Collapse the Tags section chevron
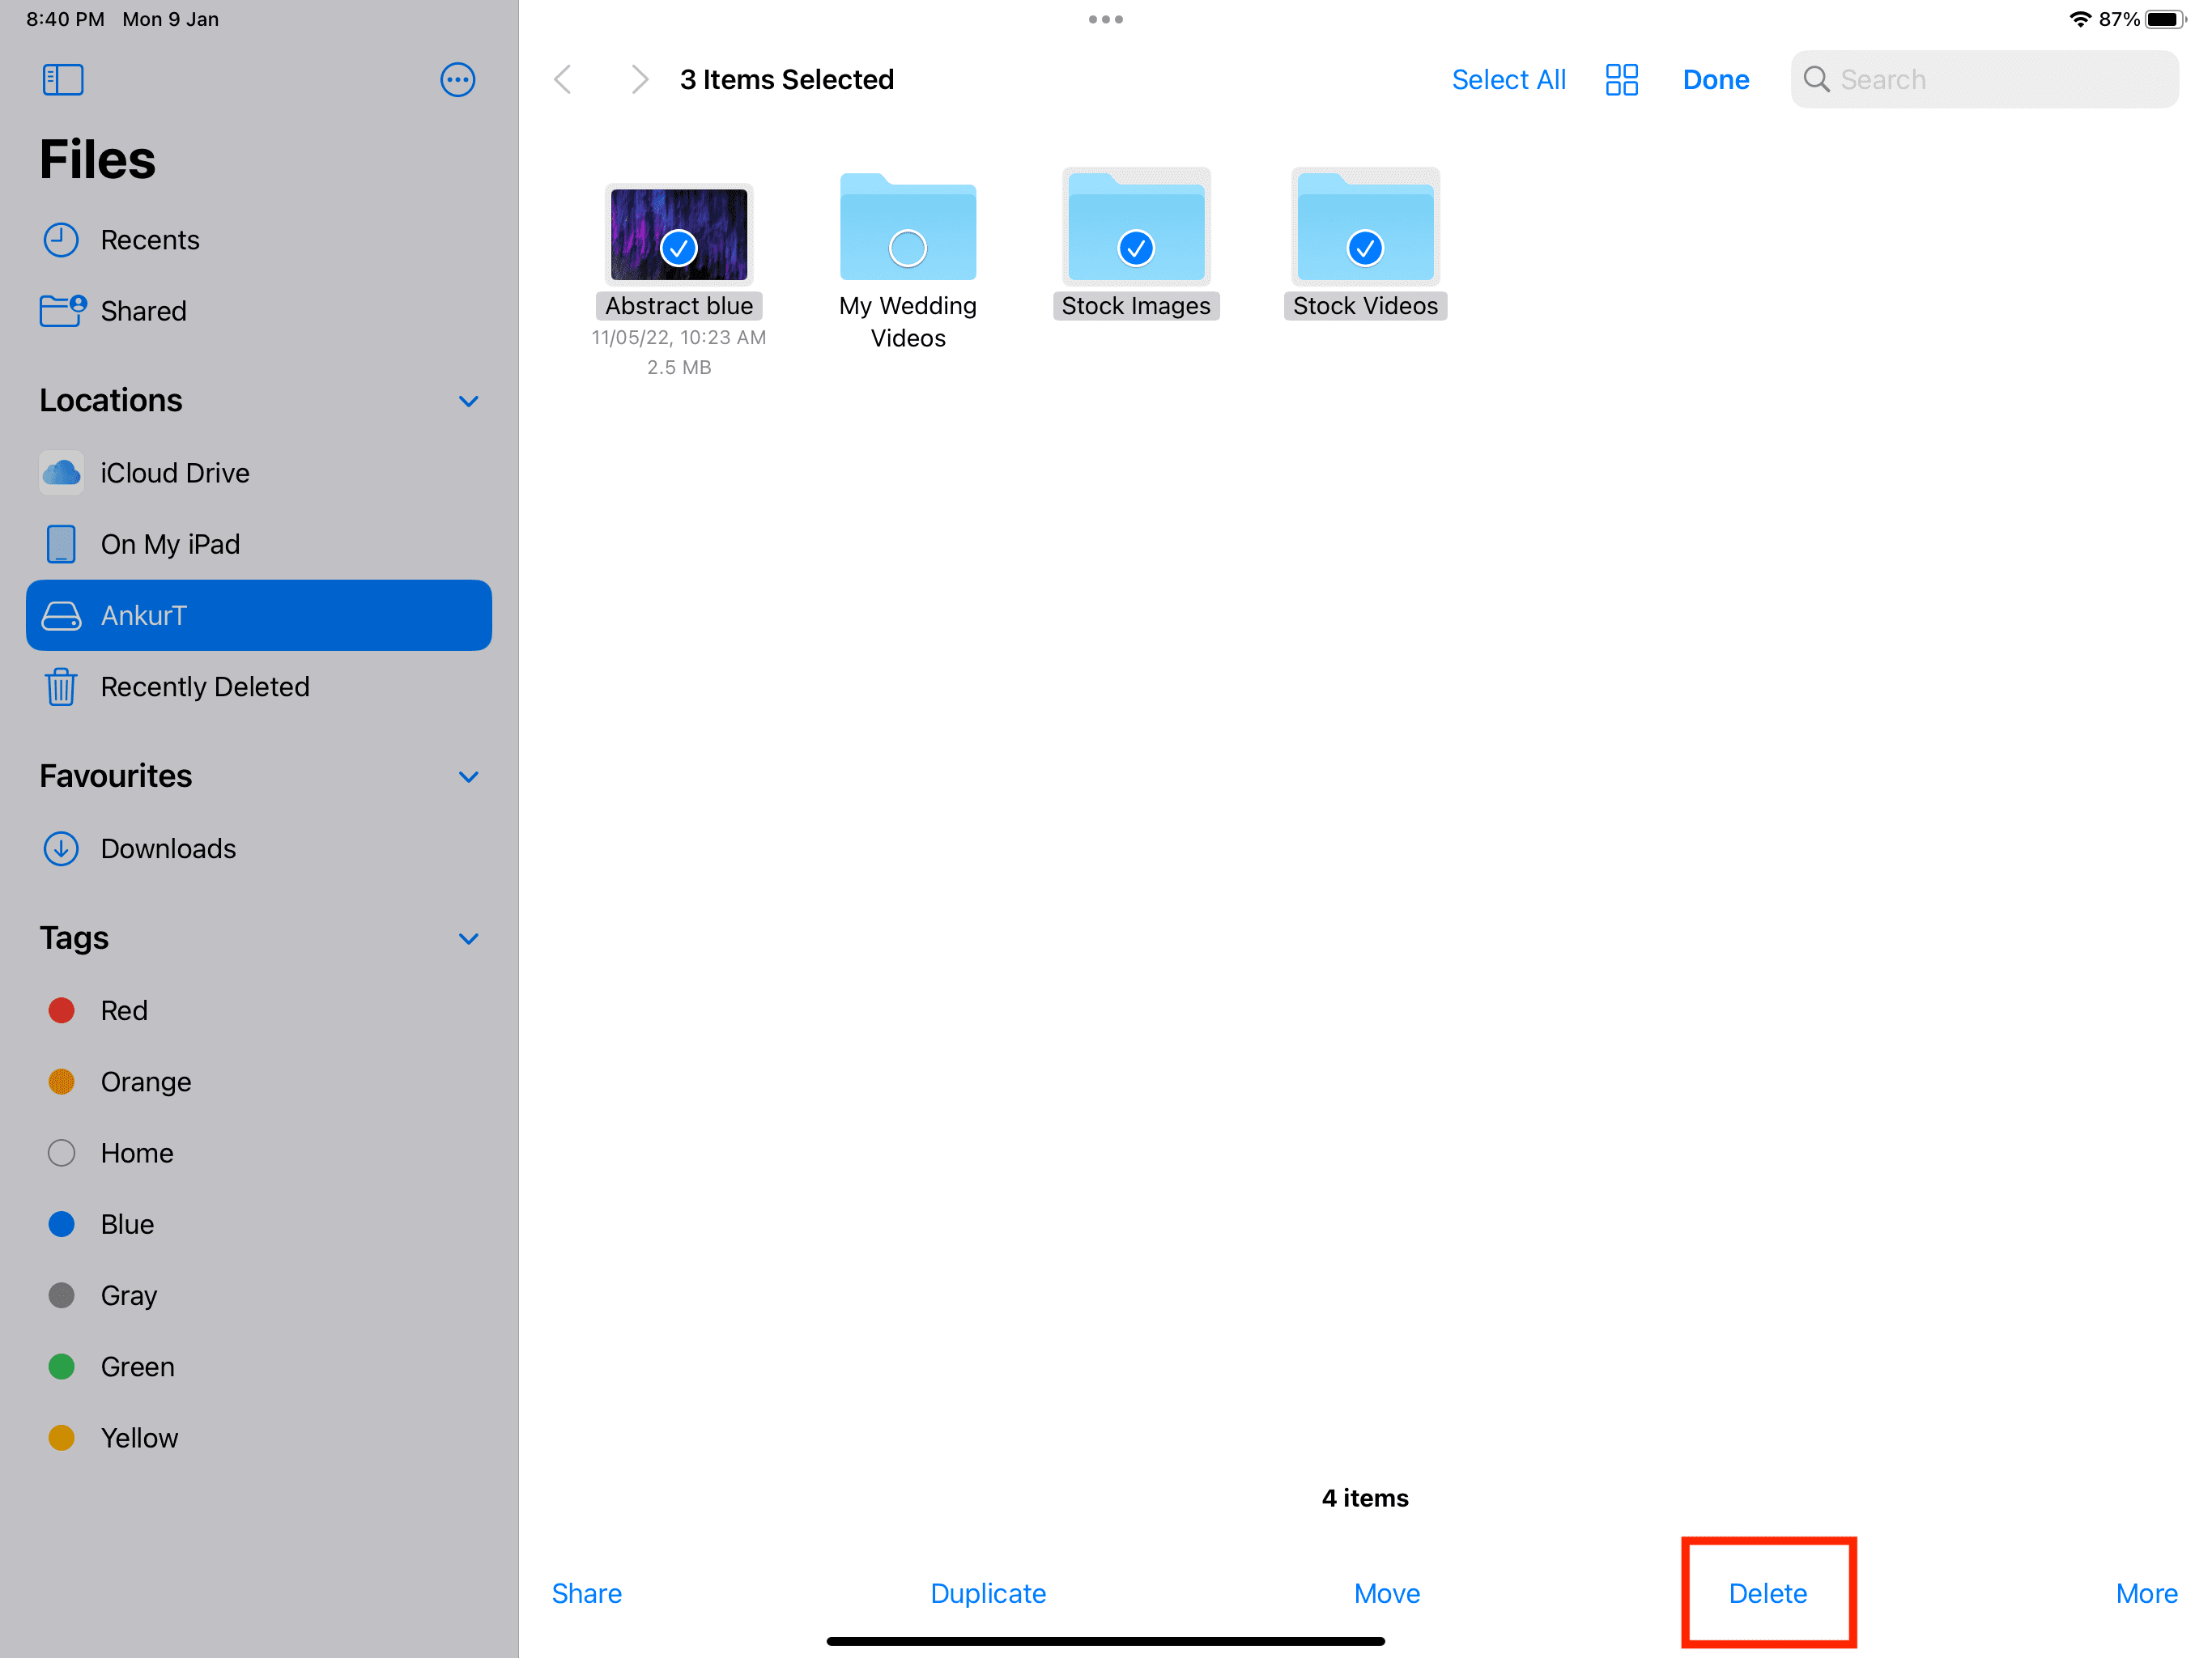 (468, 939)
